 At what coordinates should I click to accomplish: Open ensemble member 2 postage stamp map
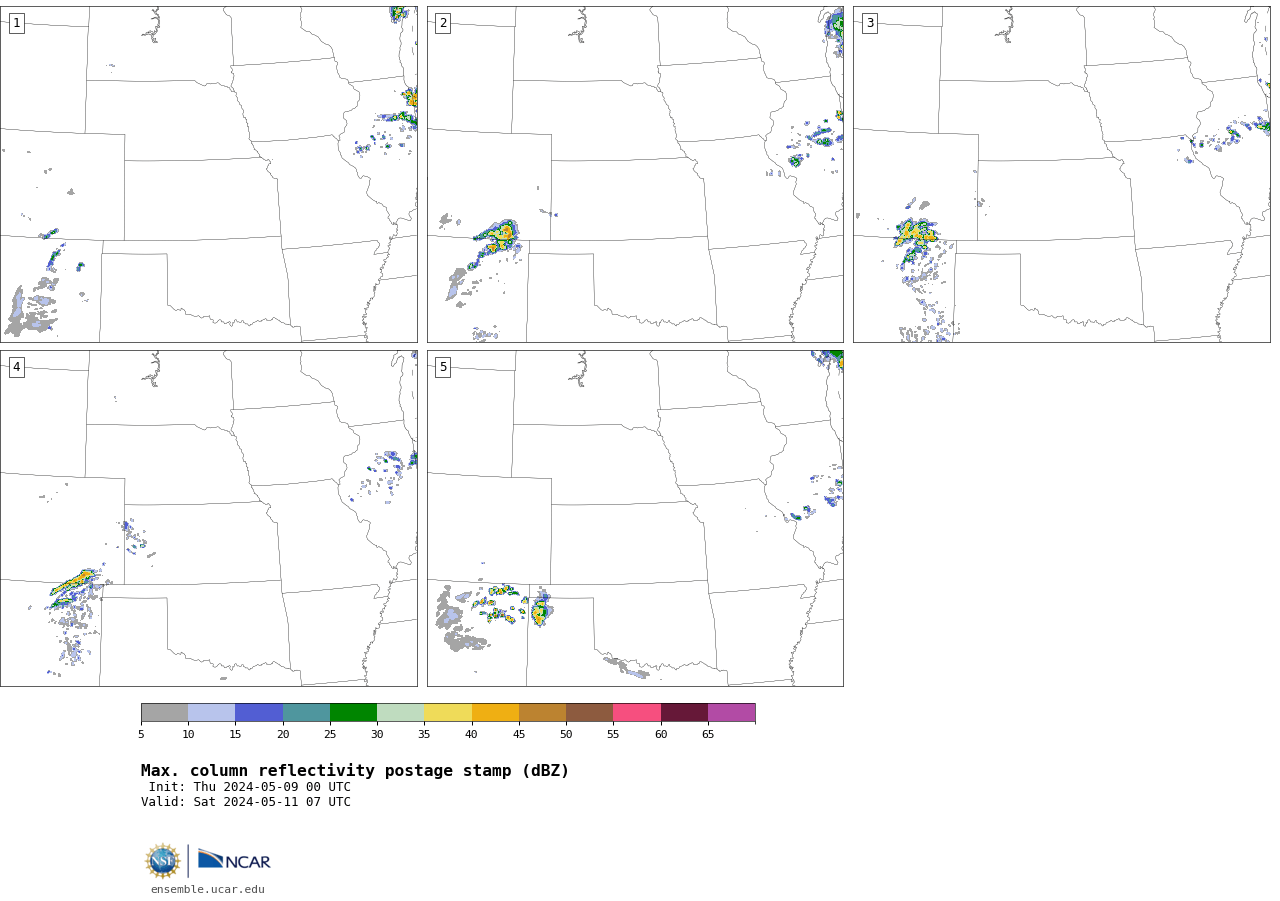[x=635, y=174]
